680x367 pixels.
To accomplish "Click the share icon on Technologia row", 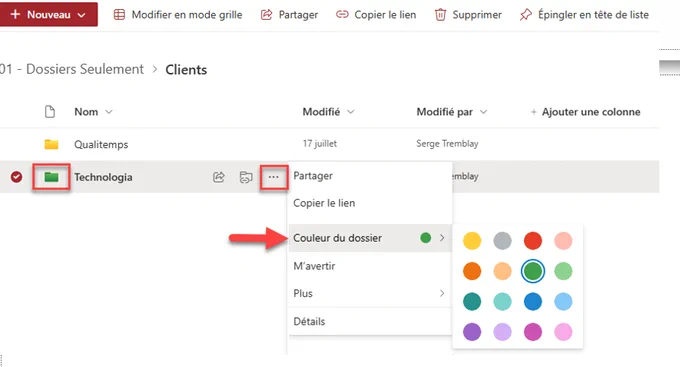I will (219, 177).
